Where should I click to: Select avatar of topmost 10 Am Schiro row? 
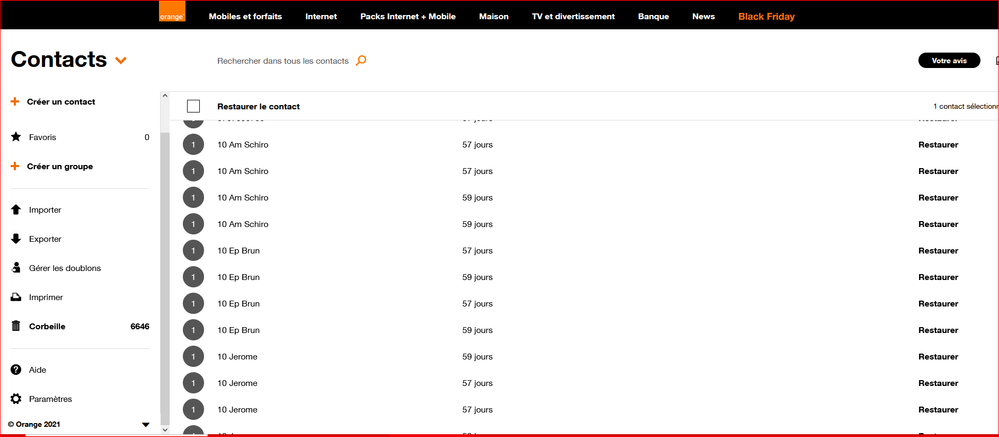click(193, 145)
